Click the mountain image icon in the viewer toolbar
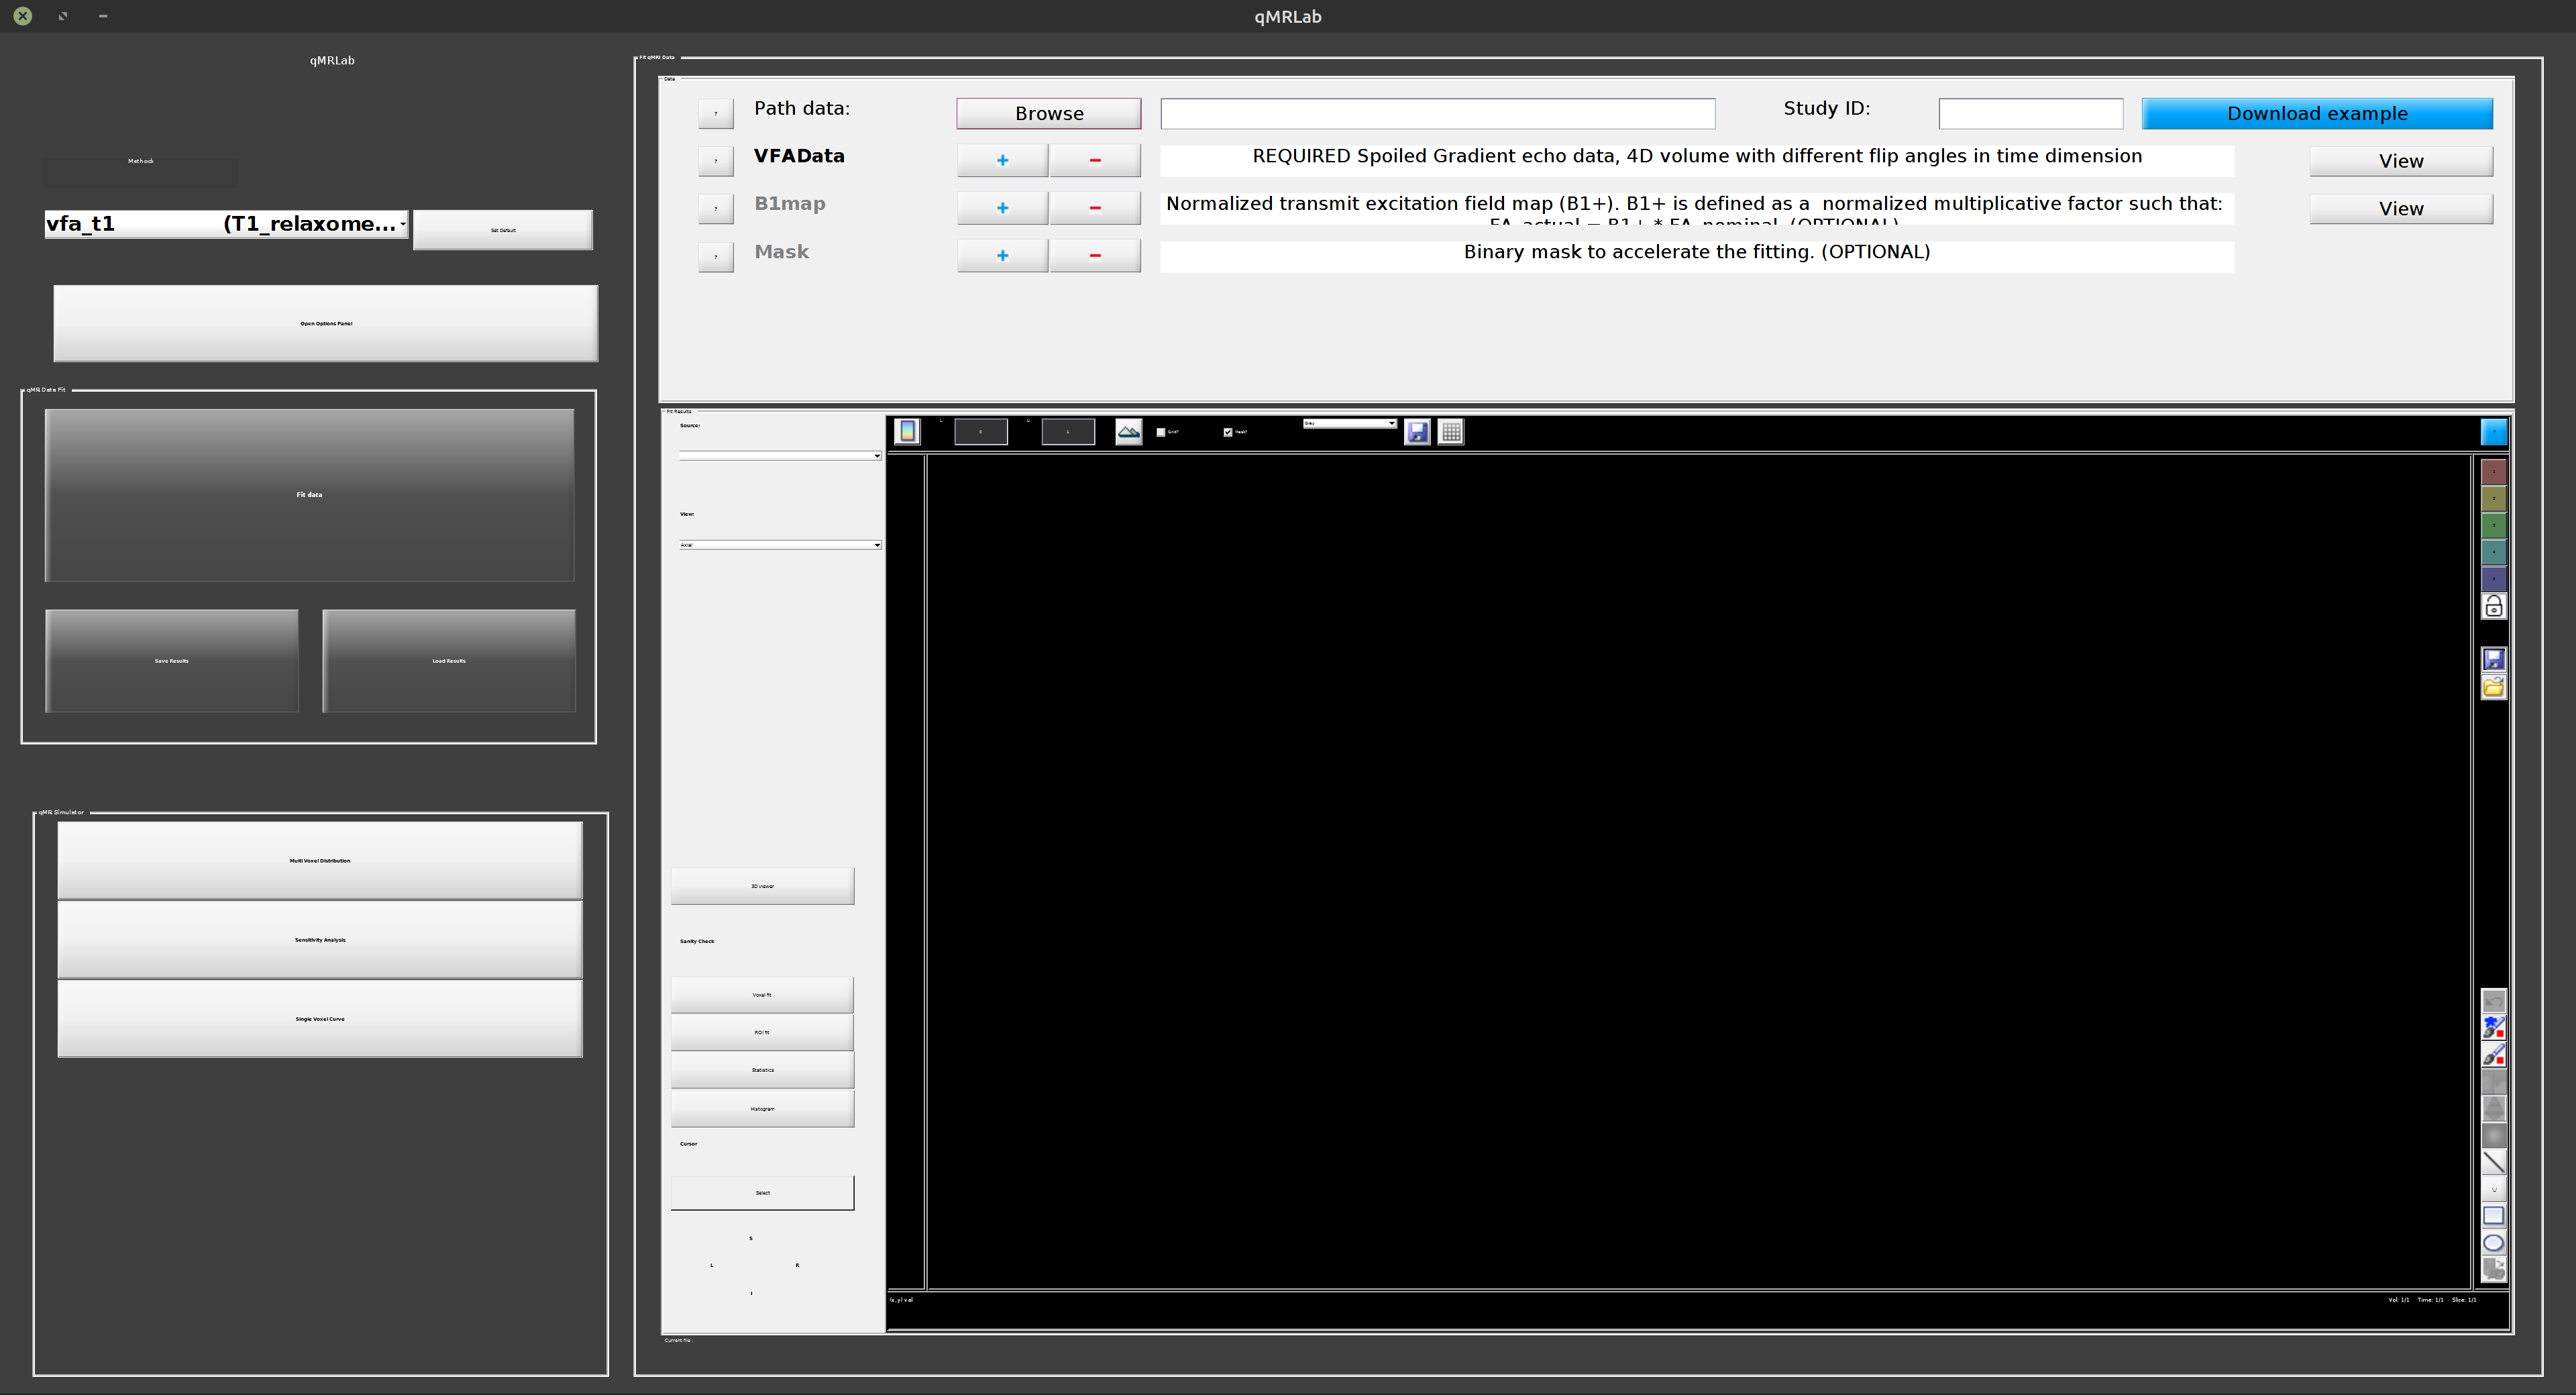The width and height of the screenshot is (2576, 1395). tap(1128, 431)
